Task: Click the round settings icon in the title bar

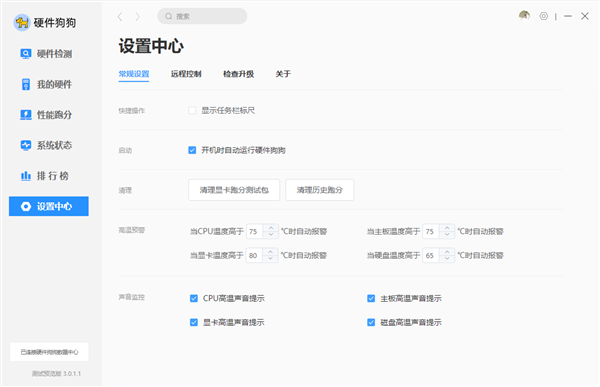Action: (544, 16)
